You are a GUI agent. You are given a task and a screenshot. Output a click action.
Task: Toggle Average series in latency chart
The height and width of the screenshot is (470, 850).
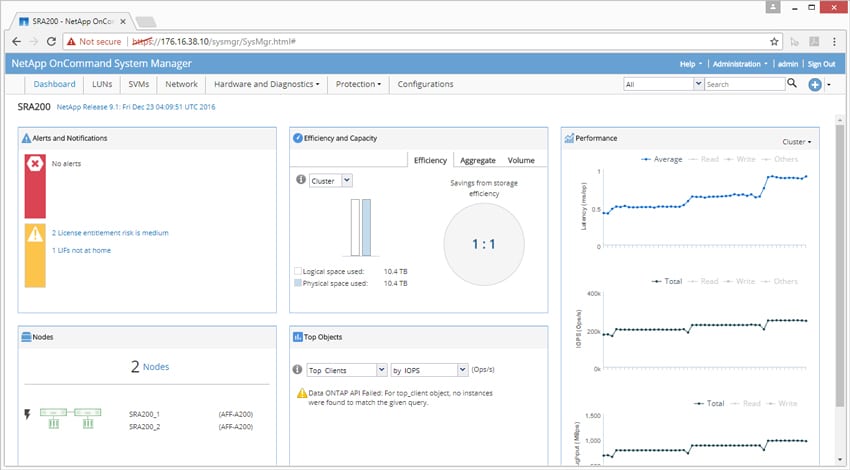[x=662, y=159]
